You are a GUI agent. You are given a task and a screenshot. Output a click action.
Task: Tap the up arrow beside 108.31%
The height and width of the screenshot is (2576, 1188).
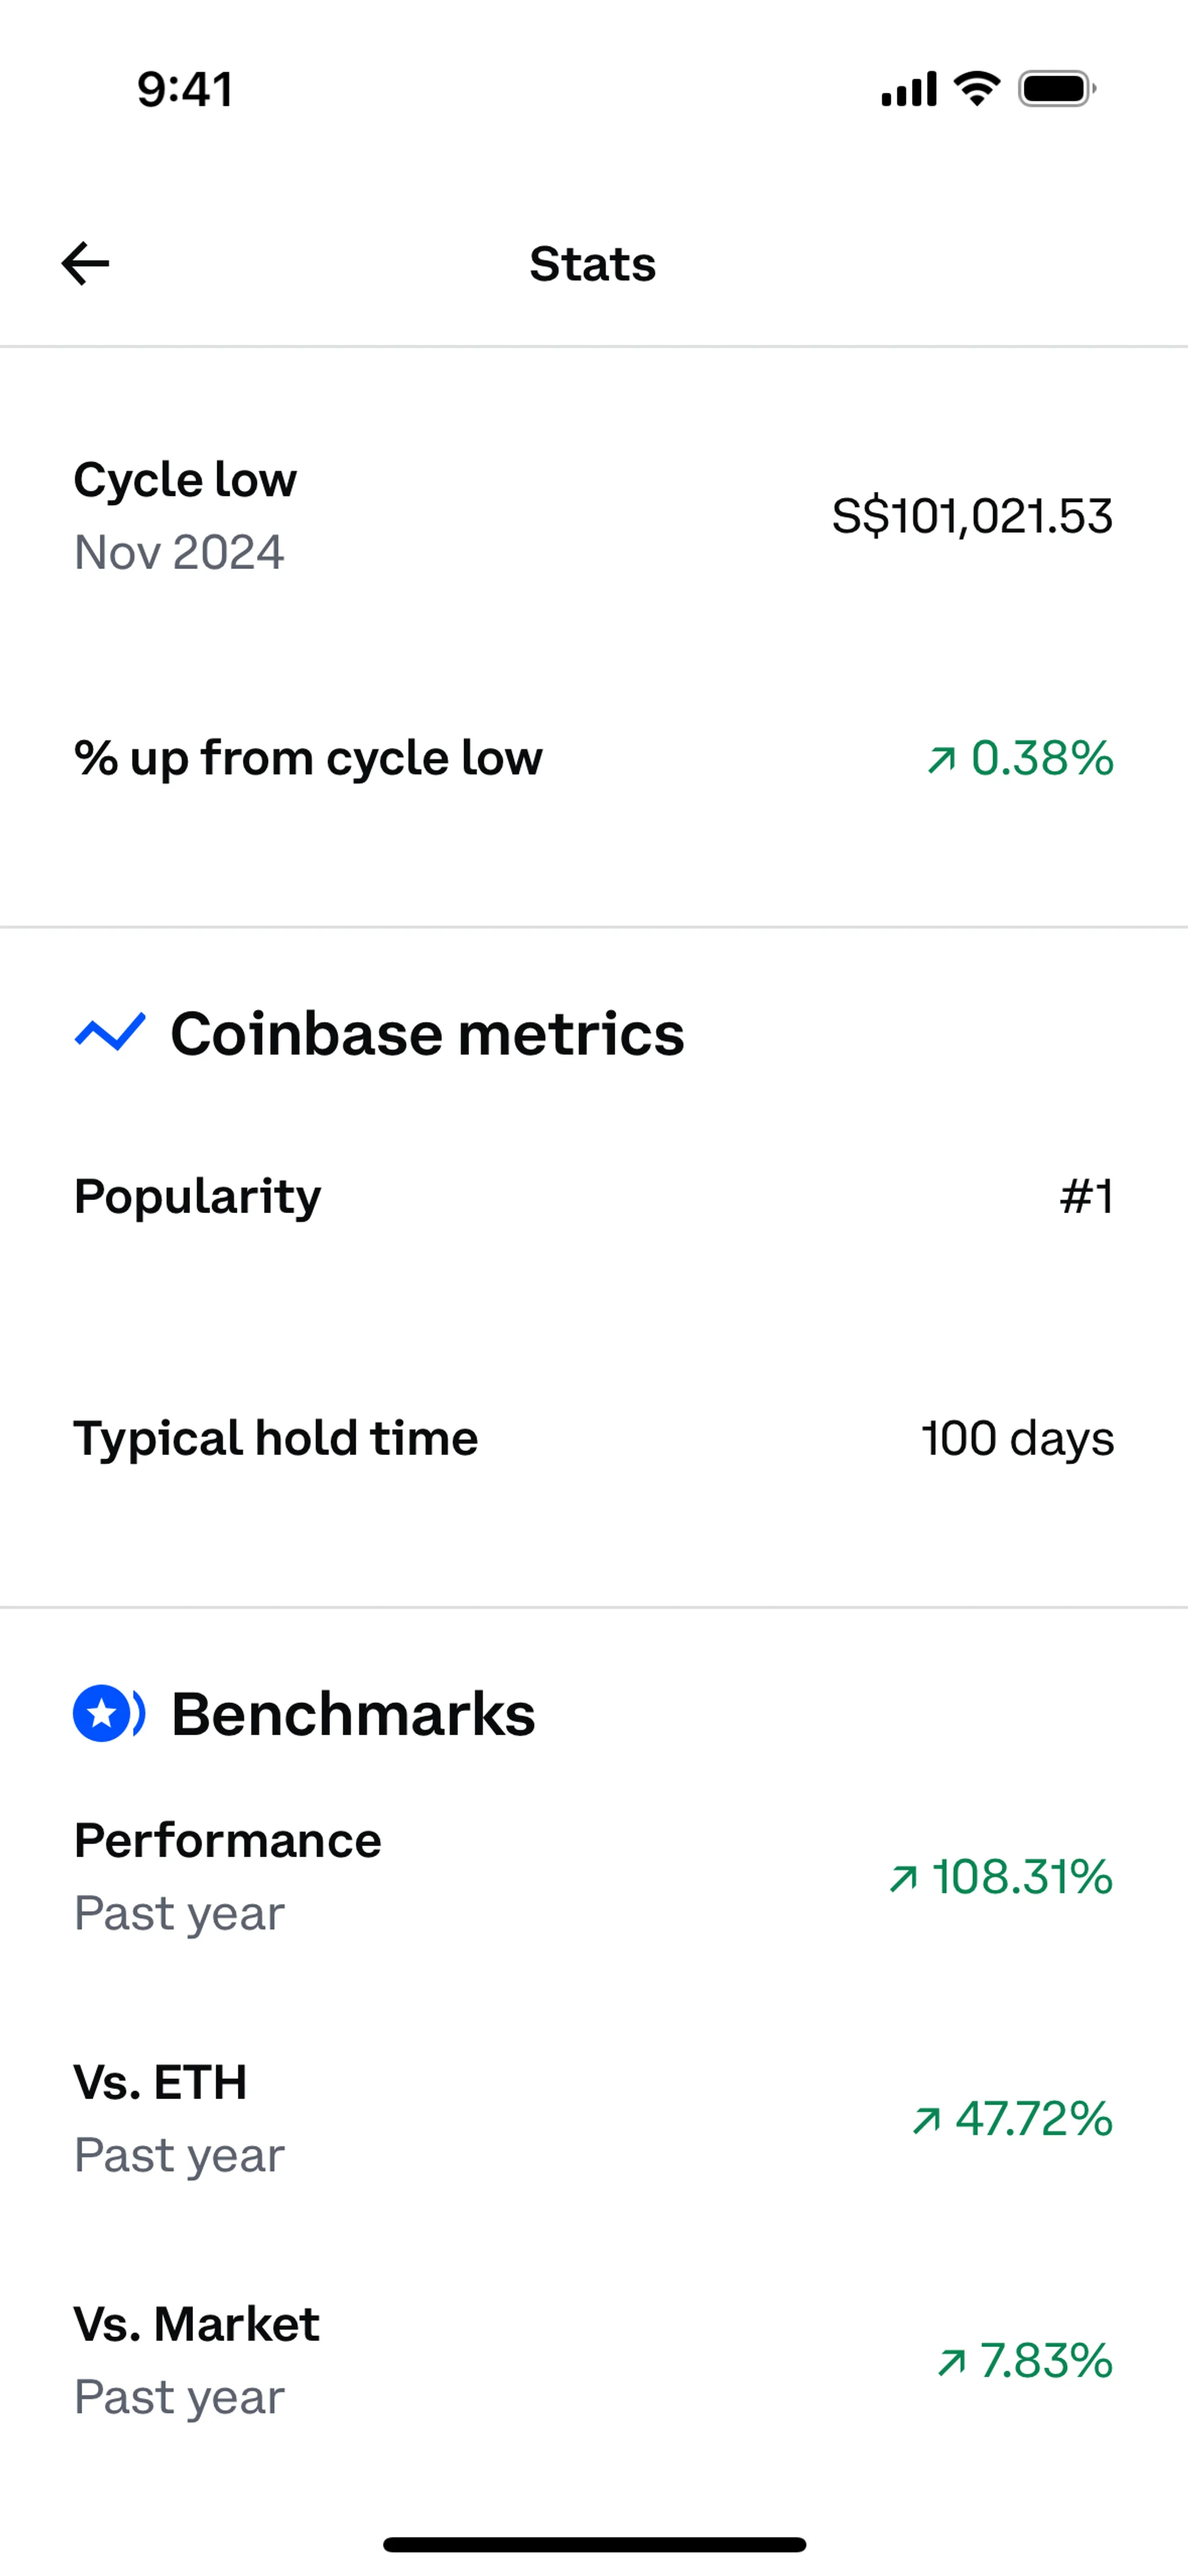point(903,1879)
